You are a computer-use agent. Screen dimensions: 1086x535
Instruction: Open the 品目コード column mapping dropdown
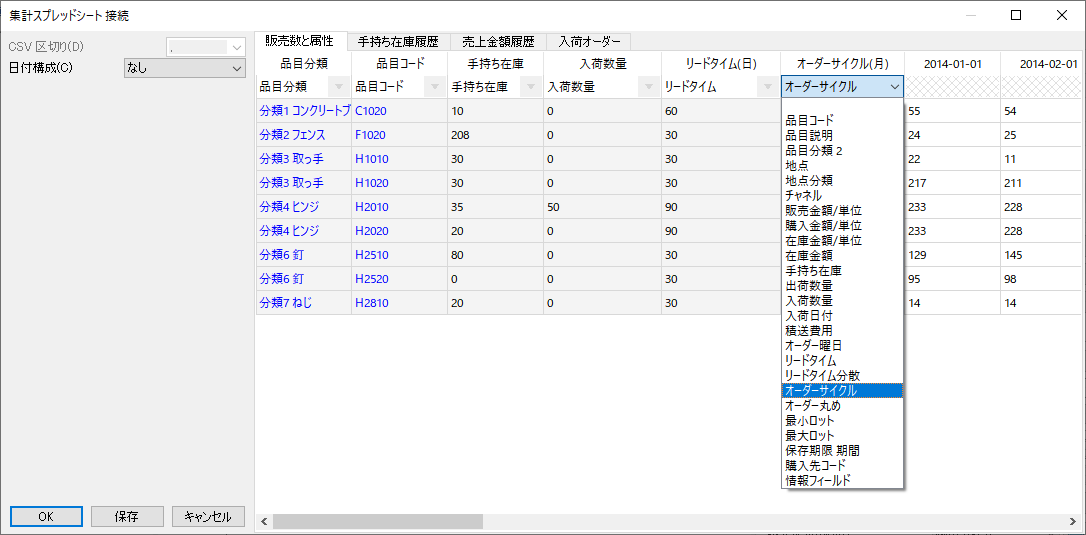[434, 87]
